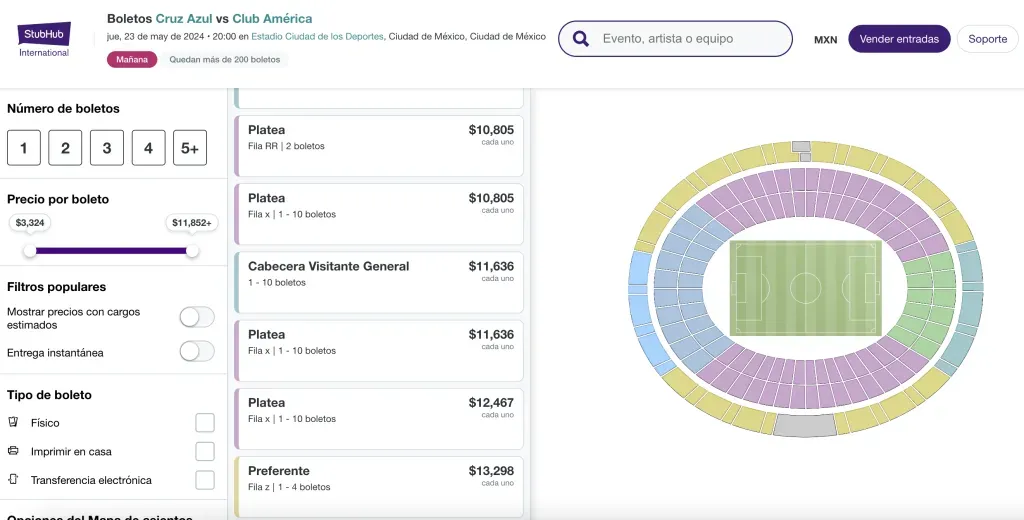Select the 5+ tickets quantity box
The image size is (1024, 520).
point(189,148)
